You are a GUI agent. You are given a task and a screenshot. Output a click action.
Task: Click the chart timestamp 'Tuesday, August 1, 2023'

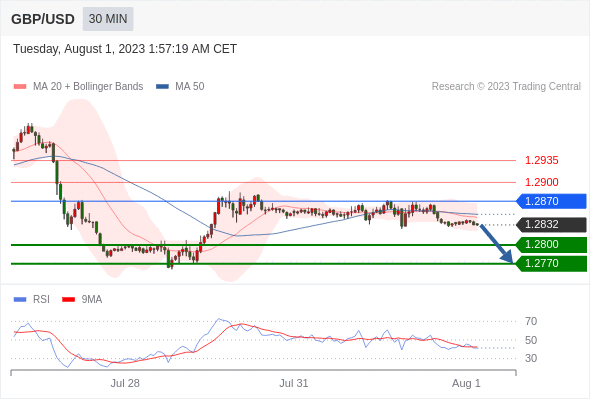(x=125, y=49)
